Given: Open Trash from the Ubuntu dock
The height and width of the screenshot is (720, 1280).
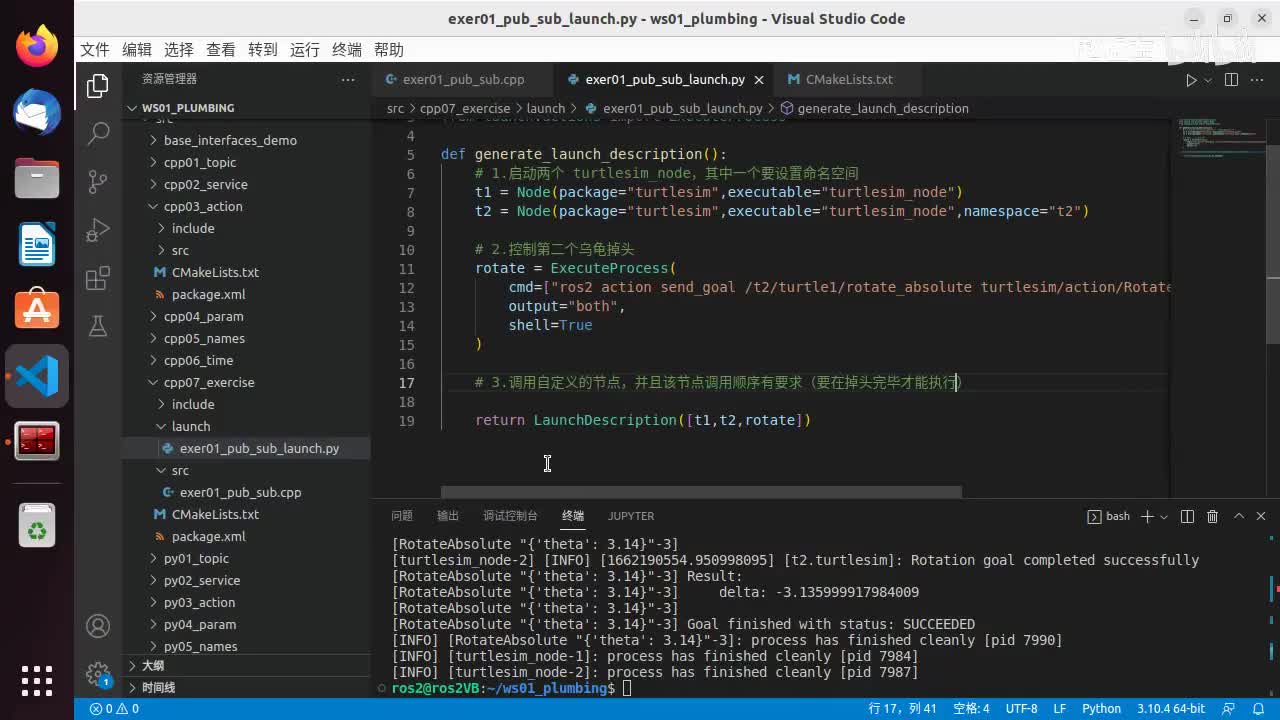Looking at the screenshot, I should click(37, 526).
